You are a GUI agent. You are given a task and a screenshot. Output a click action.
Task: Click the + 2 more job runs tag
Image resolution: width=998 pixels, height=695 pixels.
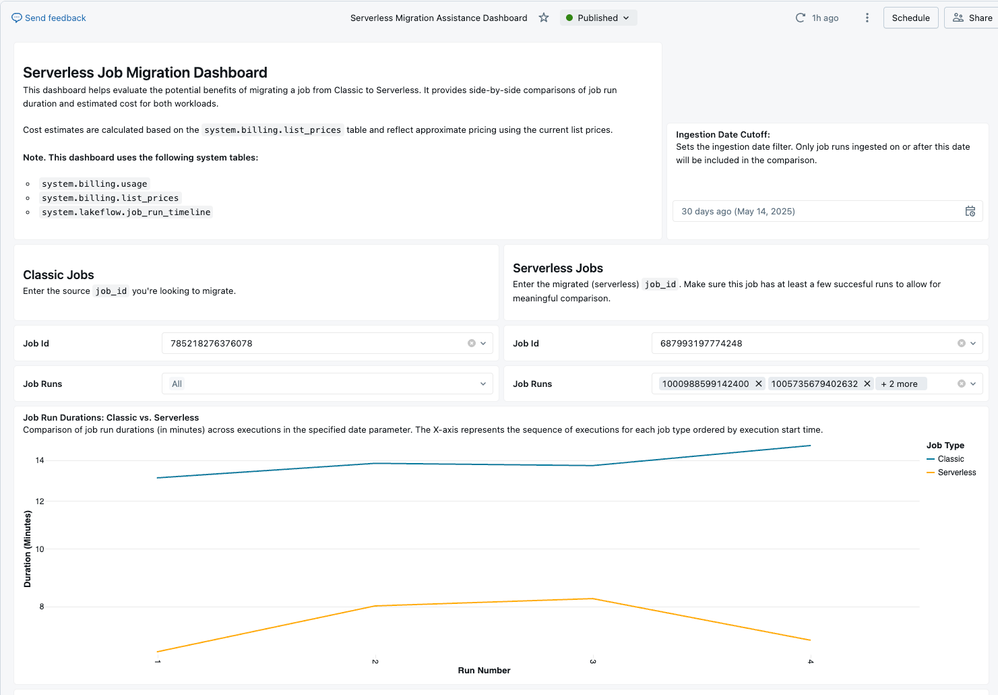[x=899, y=384]
